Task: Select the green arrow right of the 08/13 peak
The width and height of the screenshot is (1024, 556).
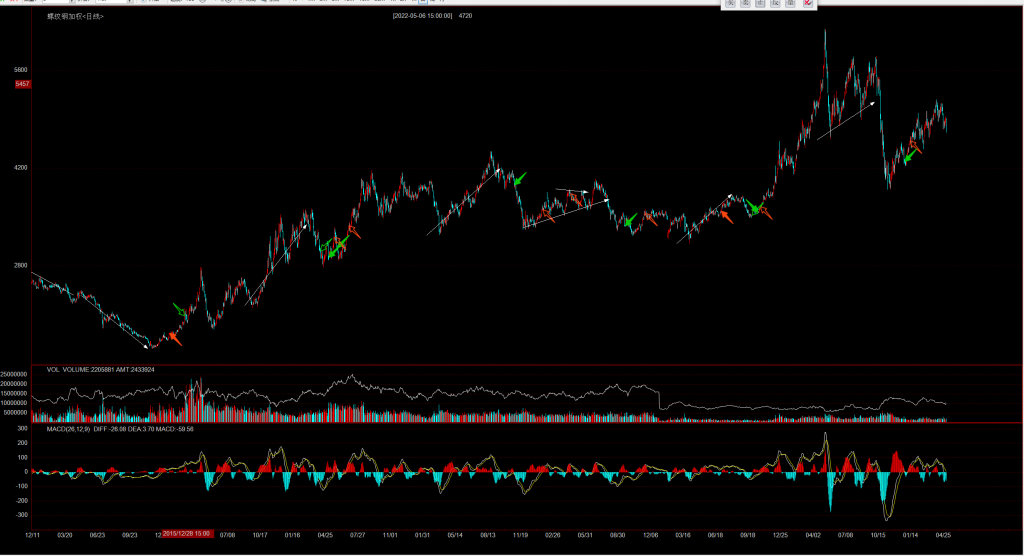Action: pos(518,179)
